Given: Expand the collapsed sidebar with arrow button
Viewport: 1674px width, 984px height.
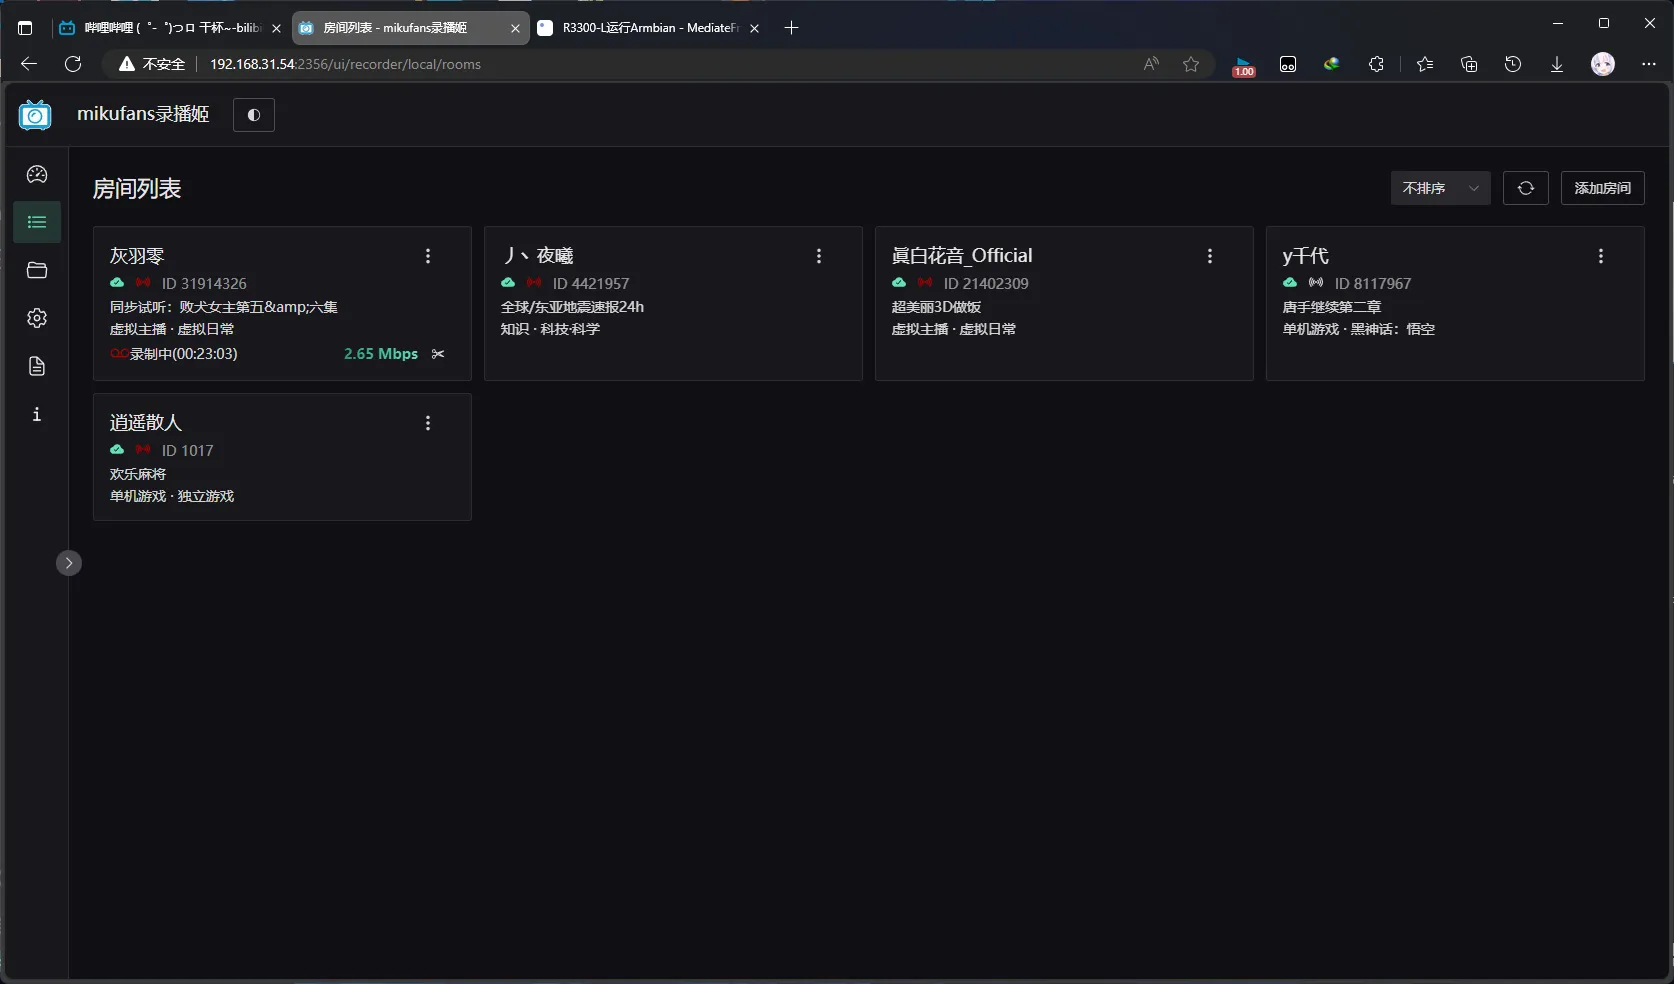Looking at the screenshot, I should pos(69,563).
